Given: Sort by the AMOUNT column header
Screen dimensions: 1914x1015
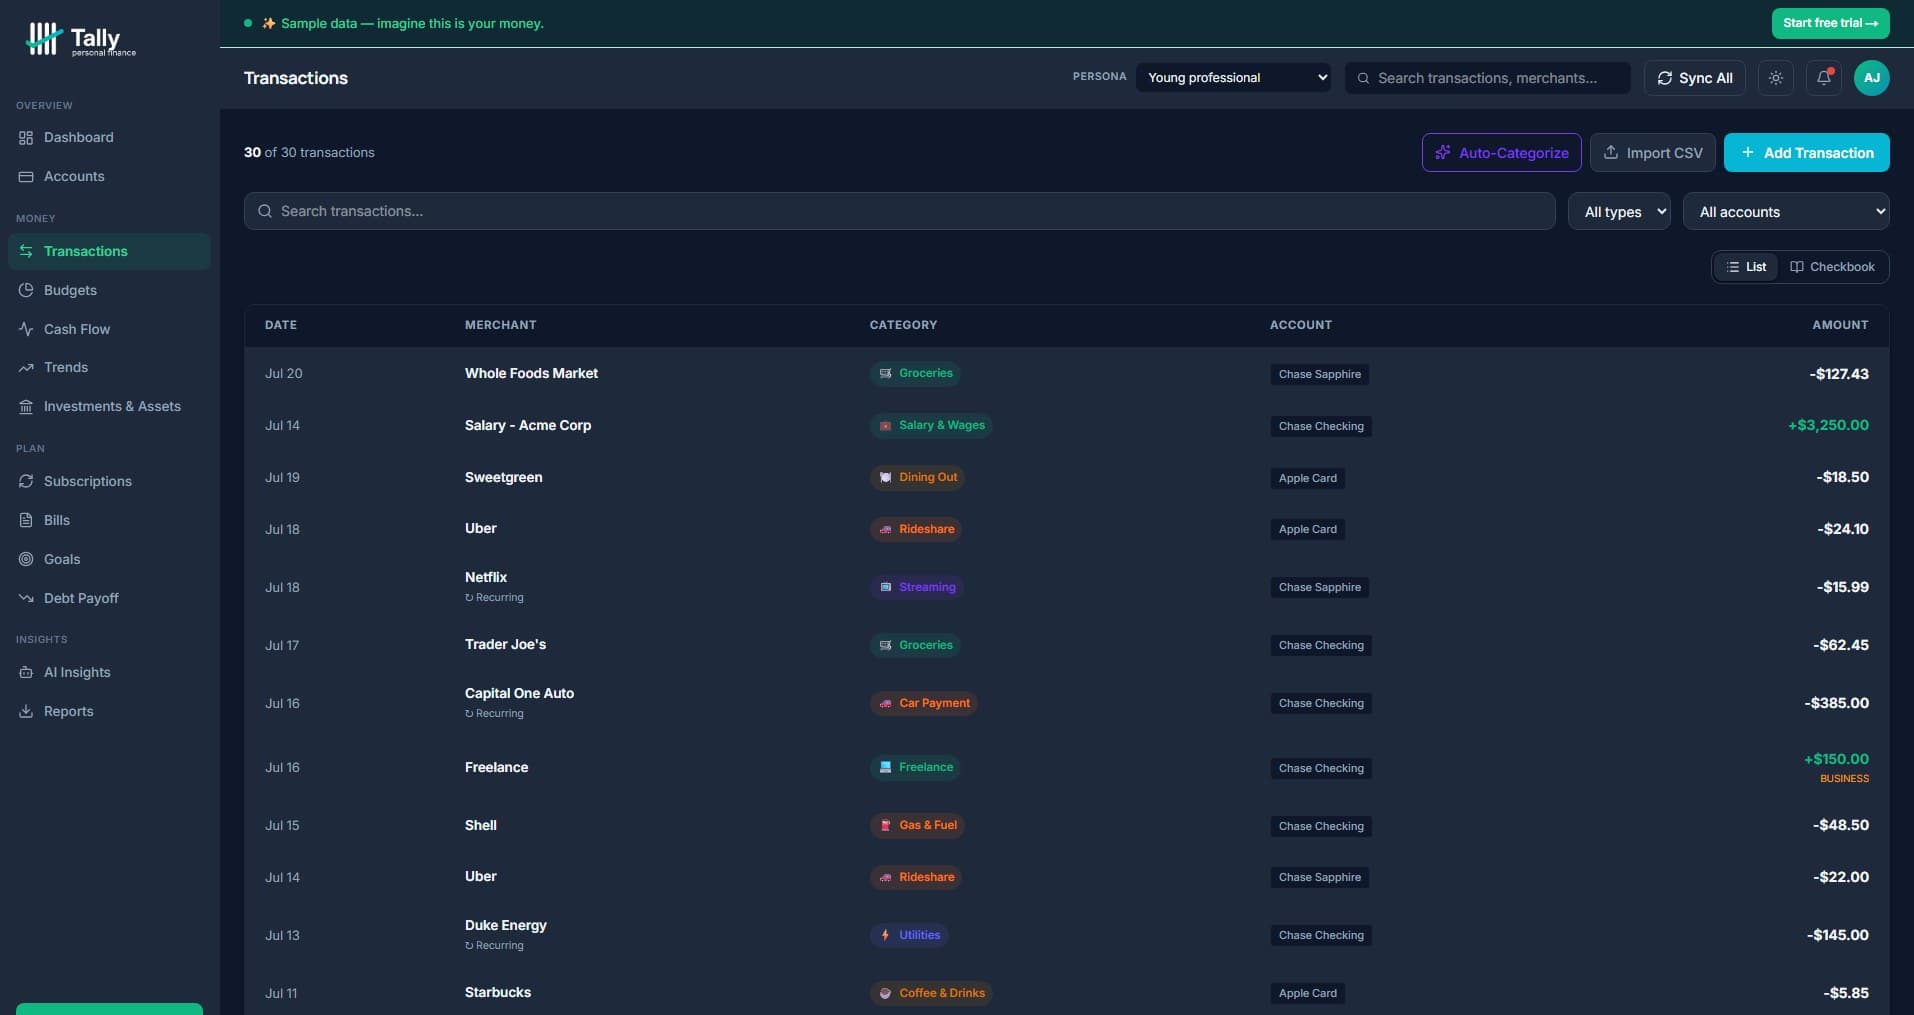Looking at the screenshot, I should (x=1840, y=325).
